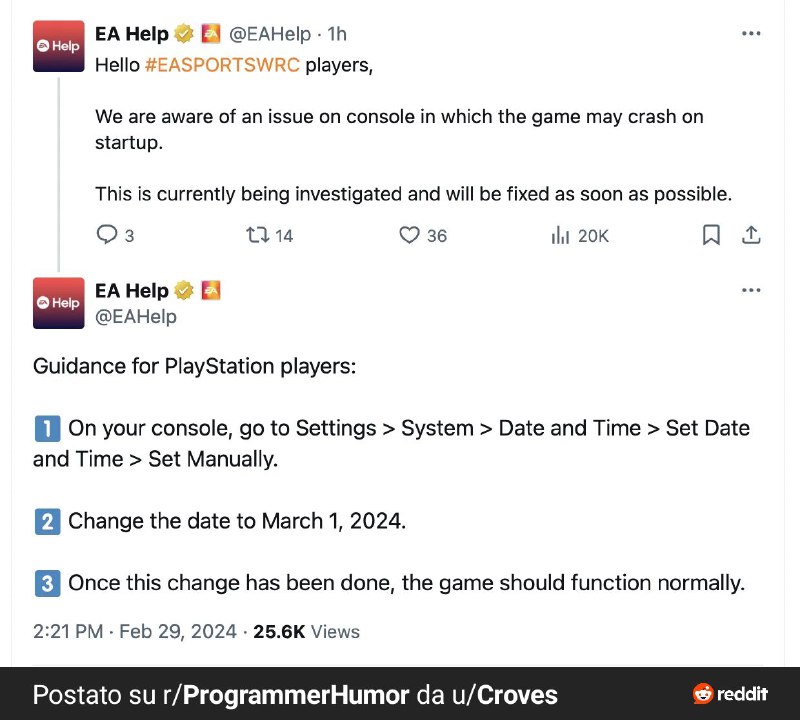Click the @EAHelp handle below second name
800x720 pixels.
click(136, 317)
